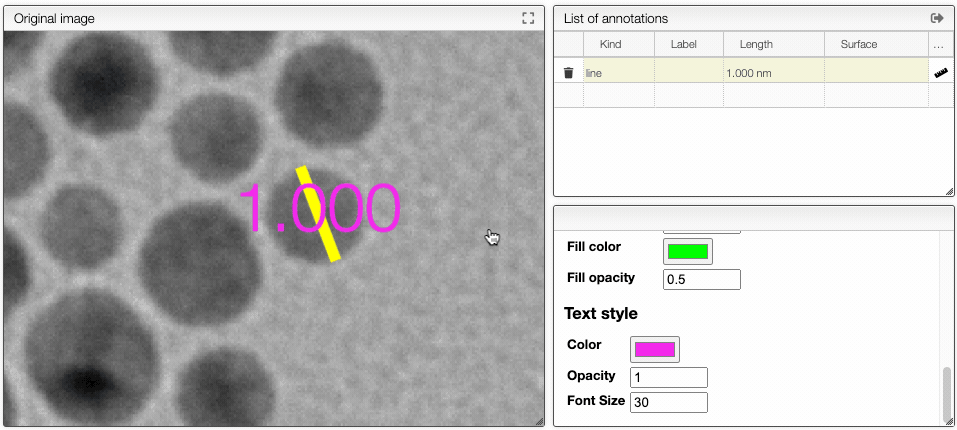Select the Length column header
The width and height of the screenshot is (957, 430).
[x=774, y=44]
